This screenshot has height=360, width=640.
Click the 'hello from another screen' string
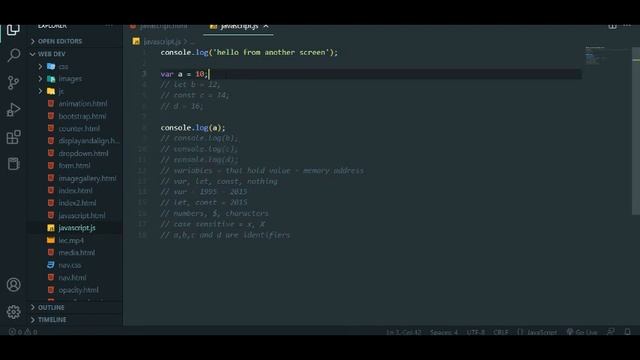(271, 52)
